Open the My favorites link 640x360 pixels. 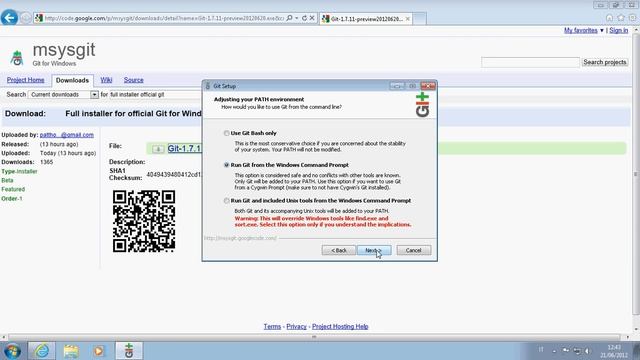580,30
